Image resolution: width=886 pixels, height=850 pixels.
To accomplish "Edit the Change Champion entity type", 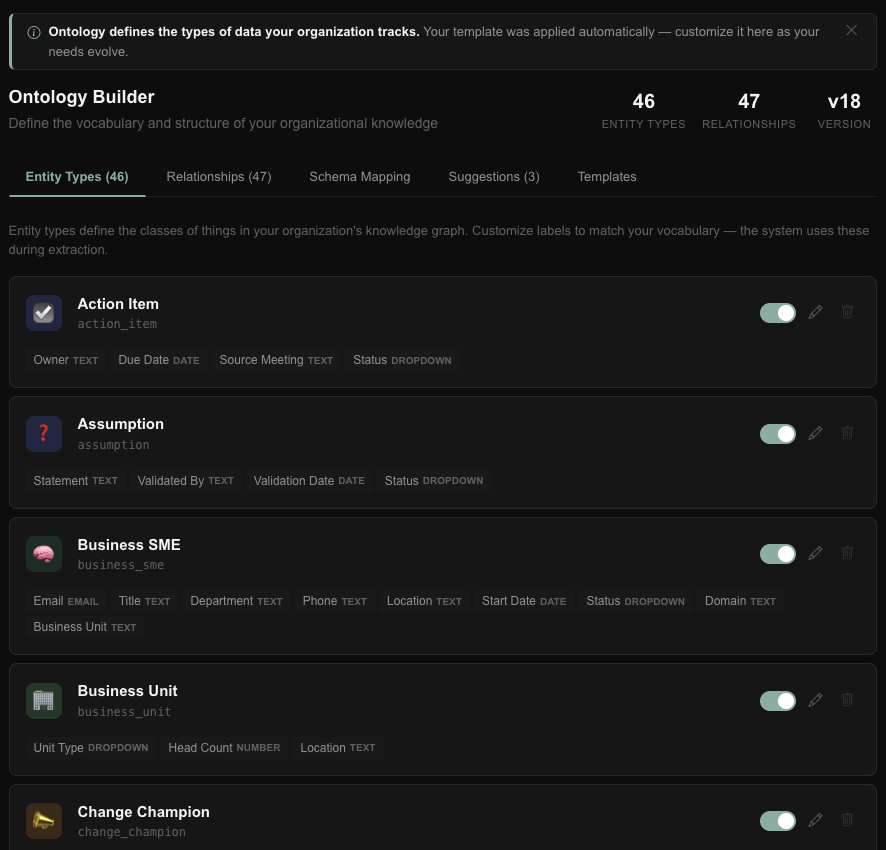I will coord(815,820).
